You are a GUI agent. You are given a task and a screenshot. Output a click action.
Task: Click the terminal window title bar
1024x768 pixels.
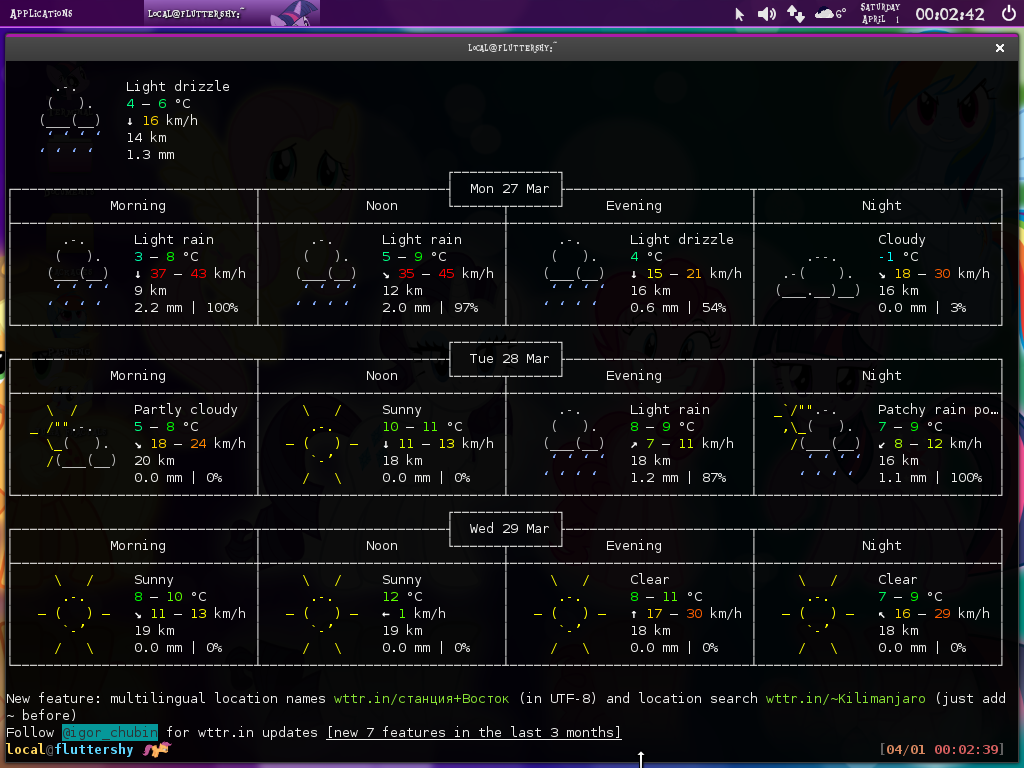point(512,47)
